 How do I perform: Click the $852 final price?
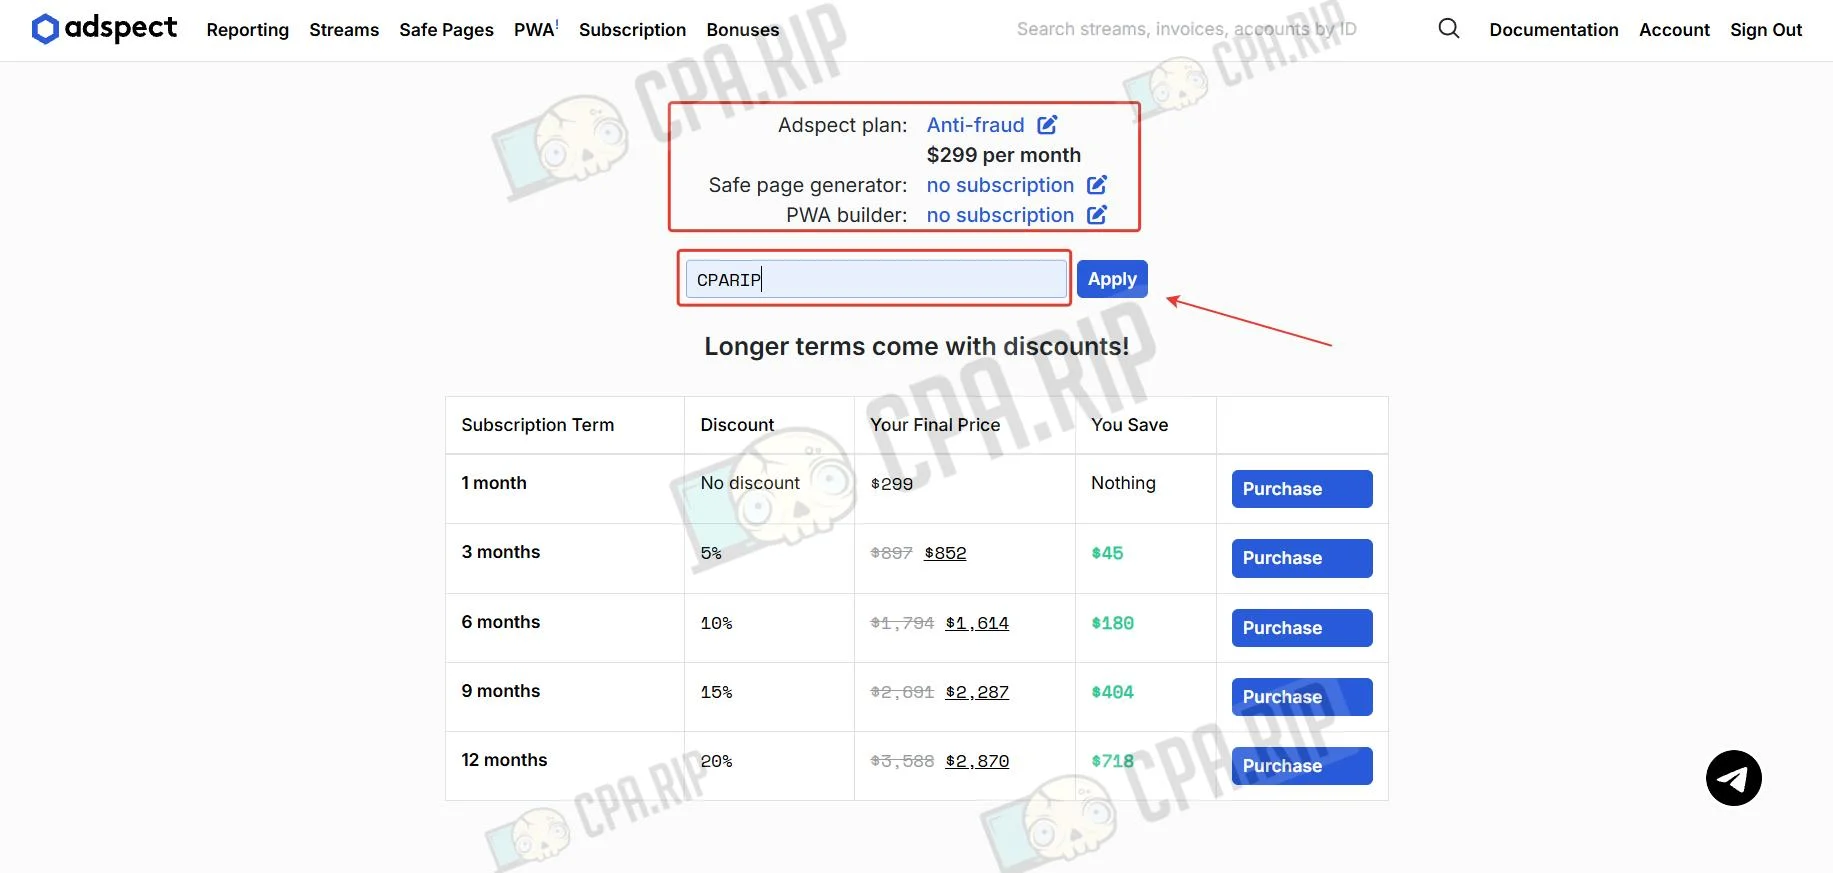945,553
